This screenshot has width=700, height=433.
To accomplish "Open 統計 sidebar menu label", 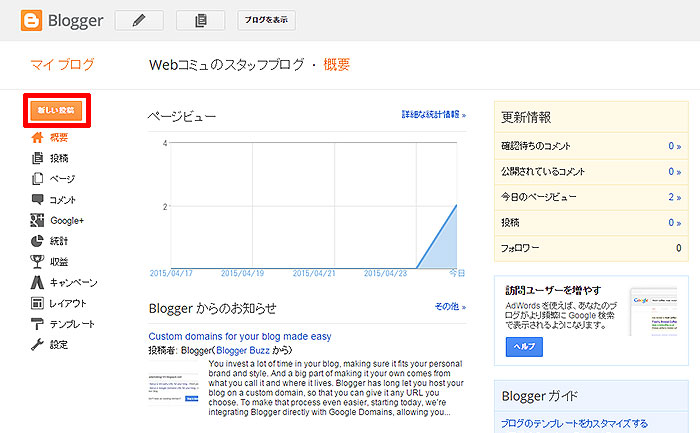I will coord(58,241).
